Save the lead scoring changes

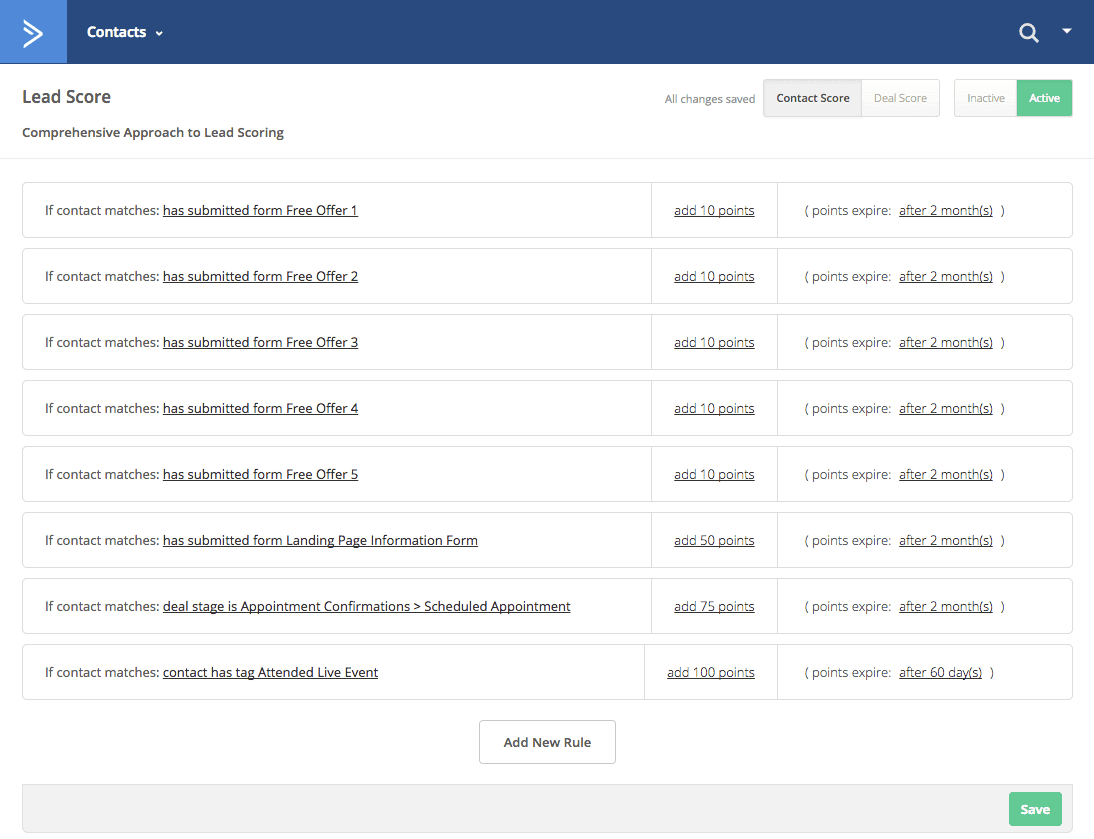(x=1035, y=809)
